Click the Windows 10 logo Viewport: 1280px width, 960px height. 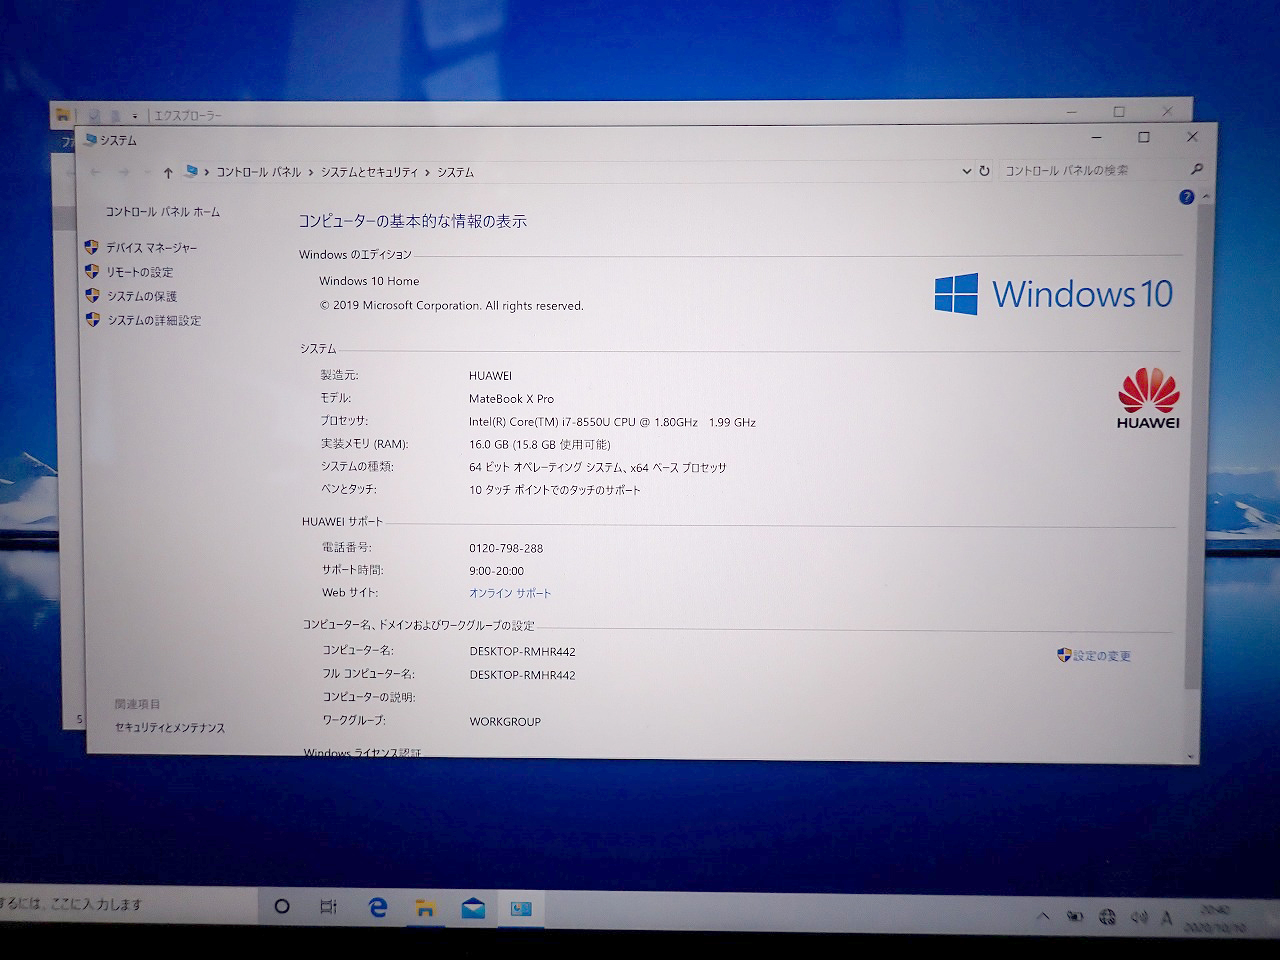coord(1053,293)
